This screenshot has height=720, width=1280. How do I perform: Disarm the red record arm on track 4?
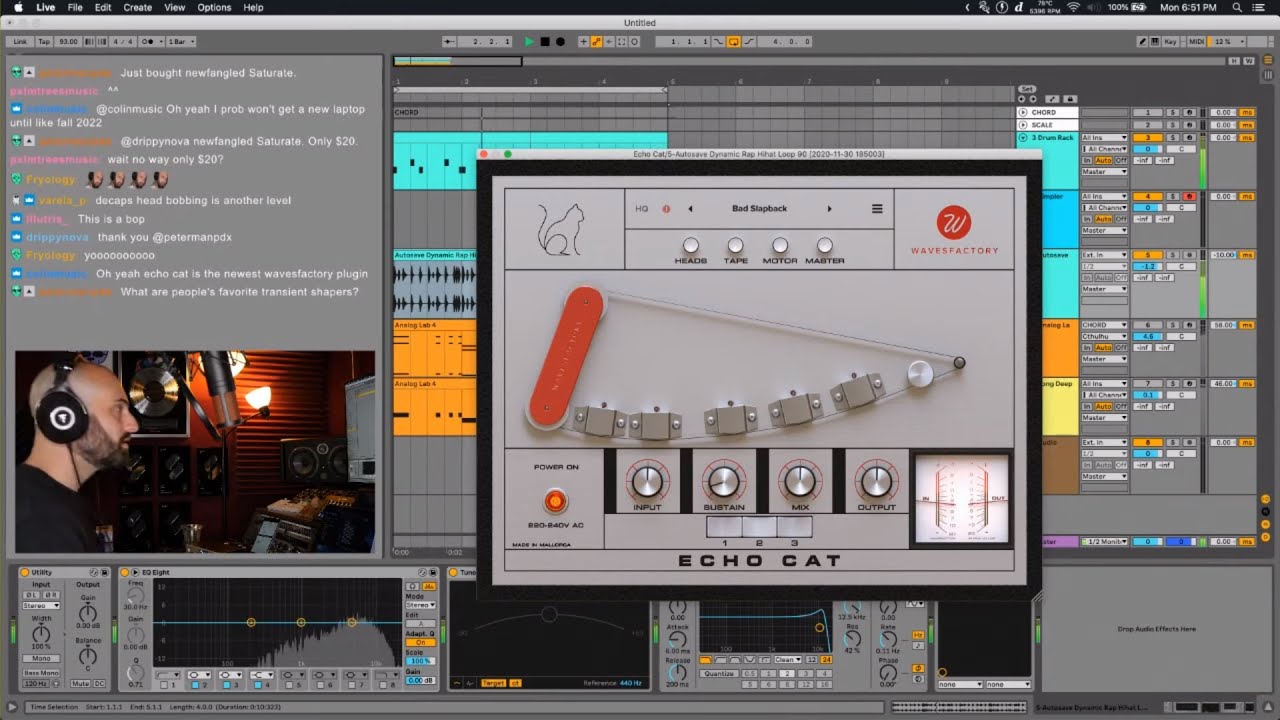pos(1189,196)
